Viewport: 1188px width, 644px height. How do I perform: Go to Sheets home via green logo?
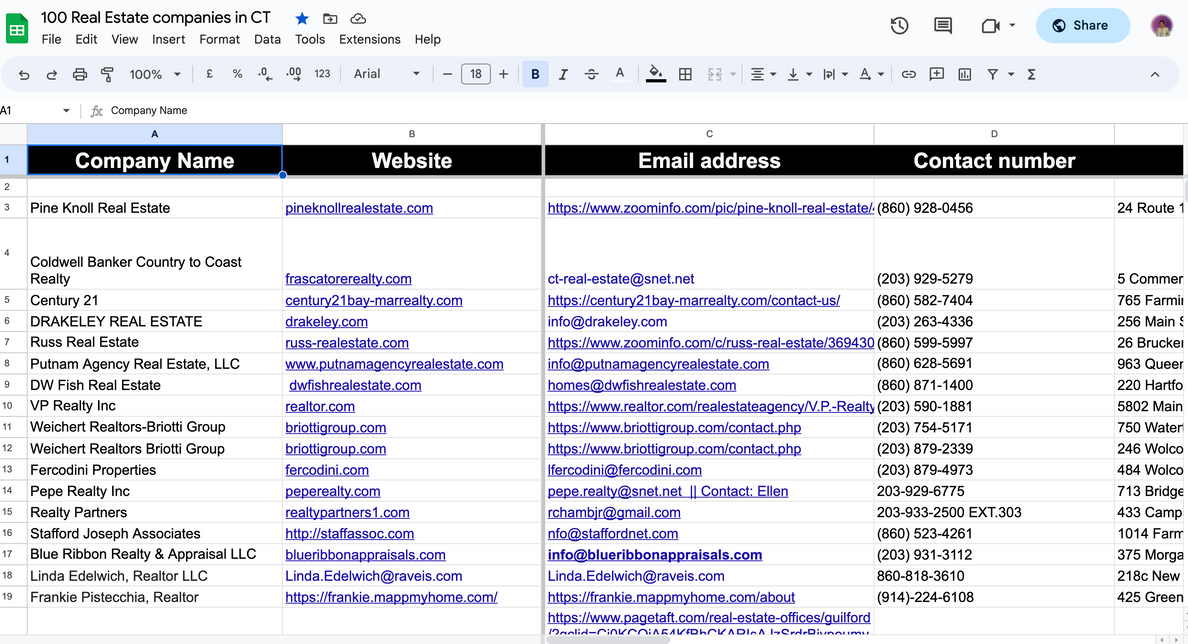click(17, 30)
